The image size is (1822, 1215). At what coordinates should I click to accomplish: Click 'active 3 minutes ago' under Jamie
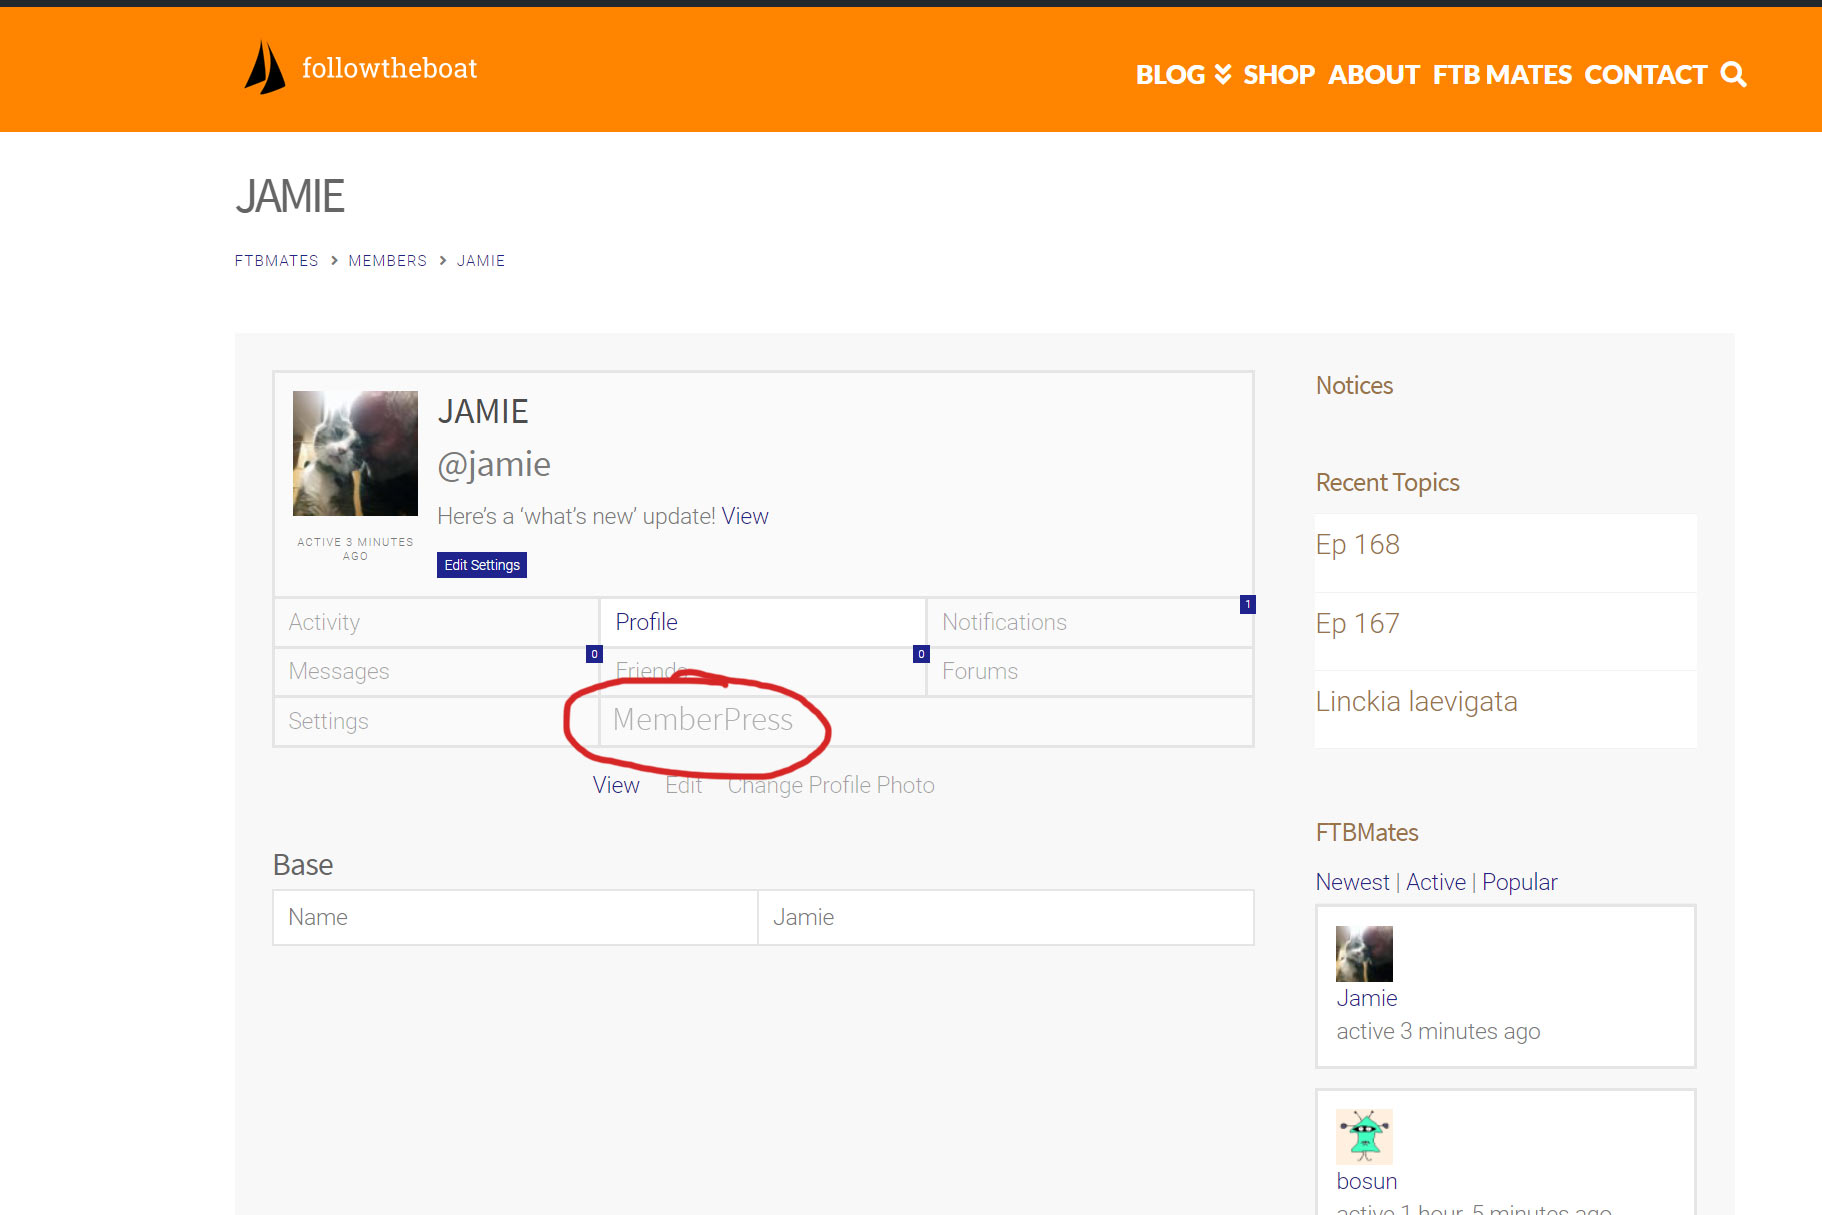[x=1438, y=1031]
